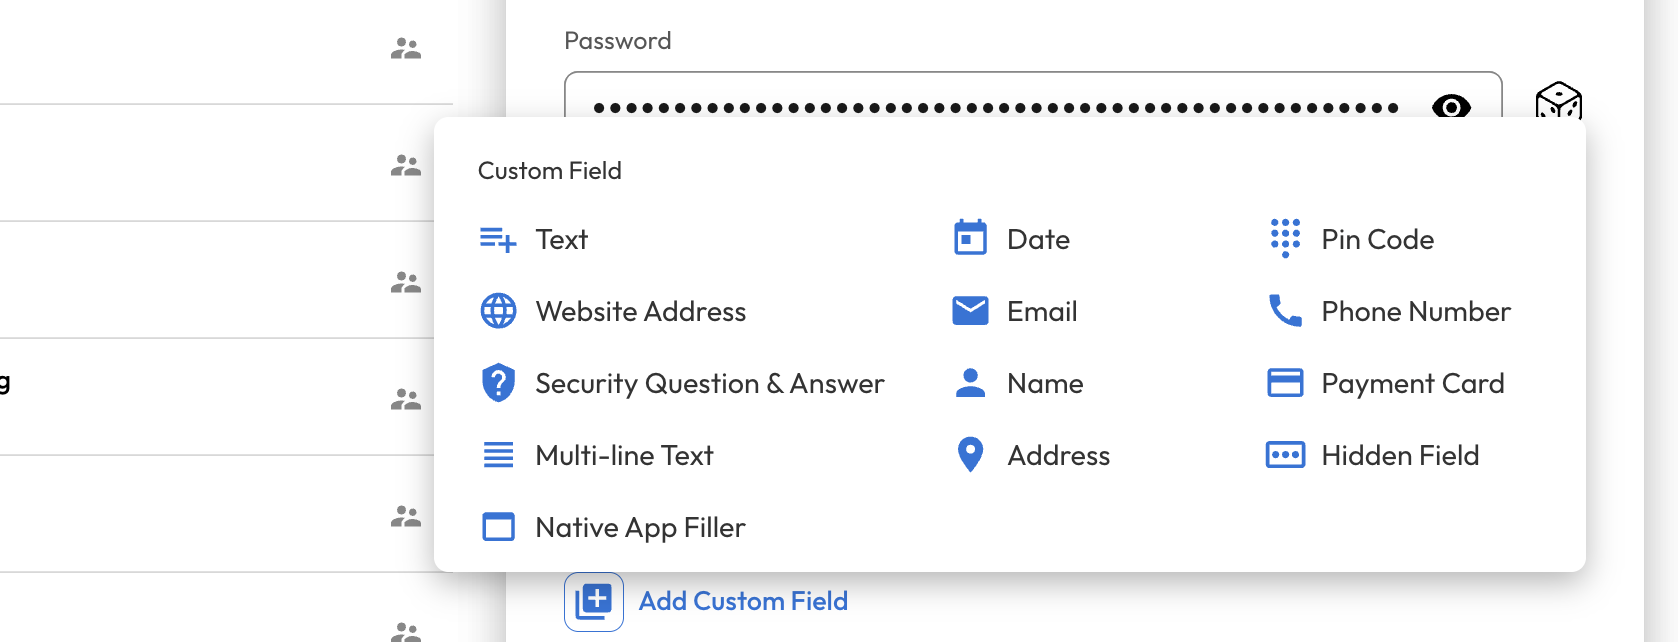Image resolution: width=1678 pixels, height=642 pixels.
Task: Pick the Address field type
Action: click(1058, 456)
